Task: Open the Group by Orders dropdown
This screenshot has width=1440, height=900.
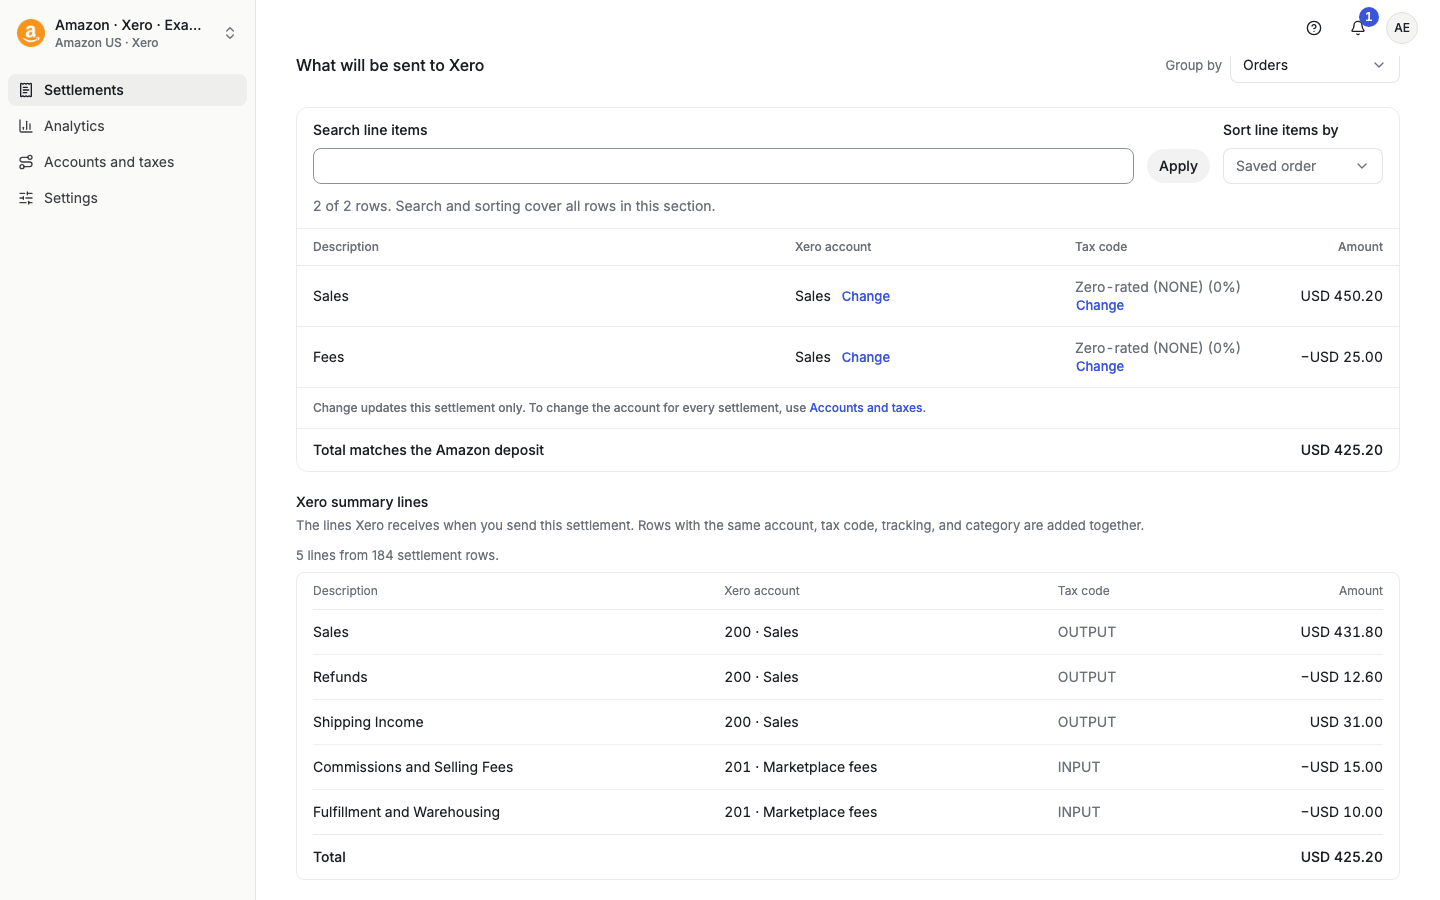Action: pos(1314,65)
